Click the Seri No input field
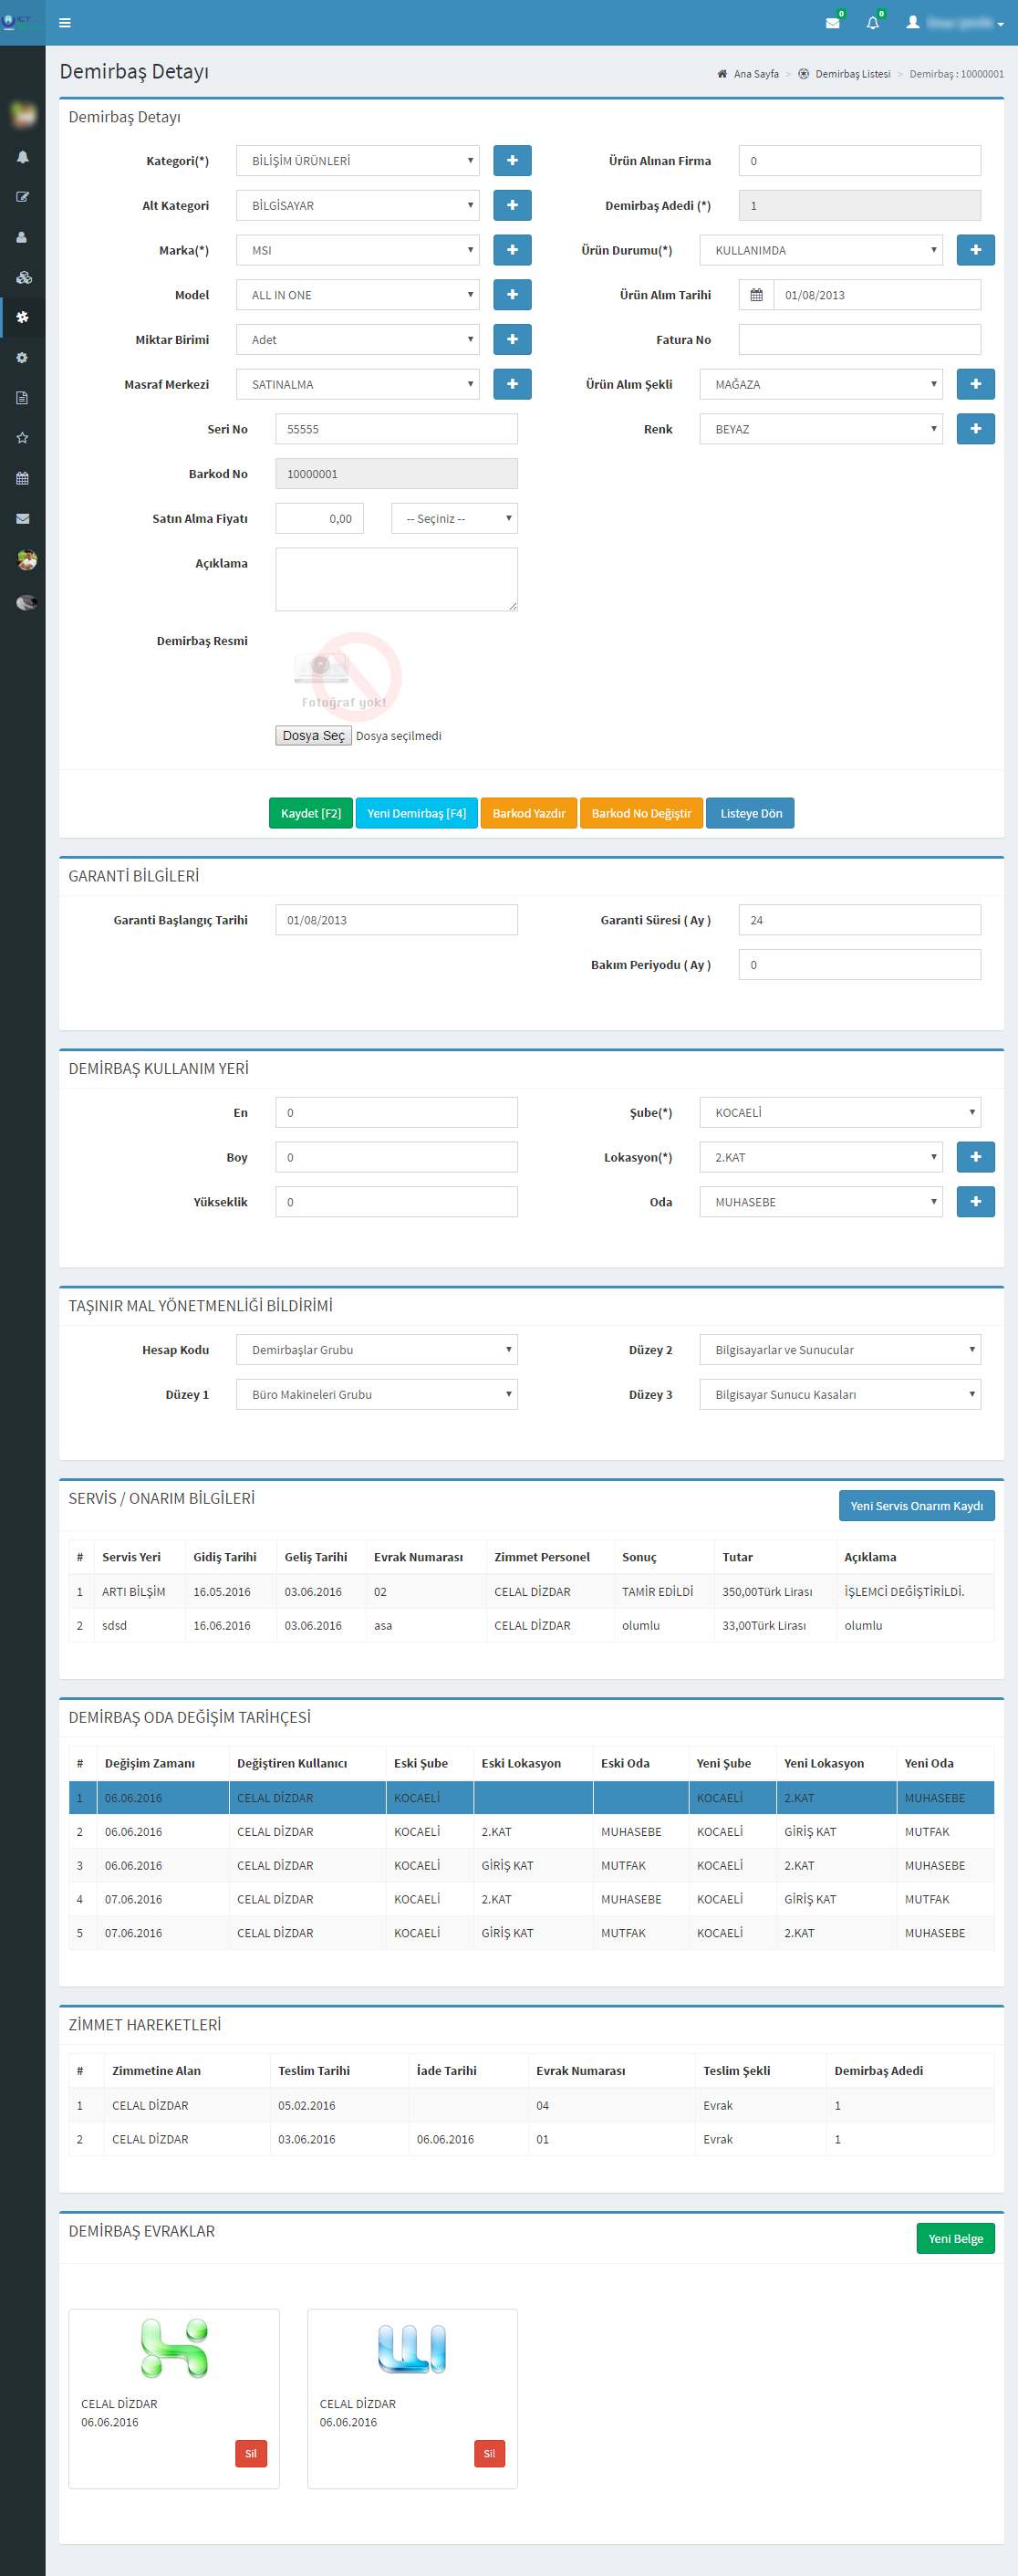 [396, 429]
